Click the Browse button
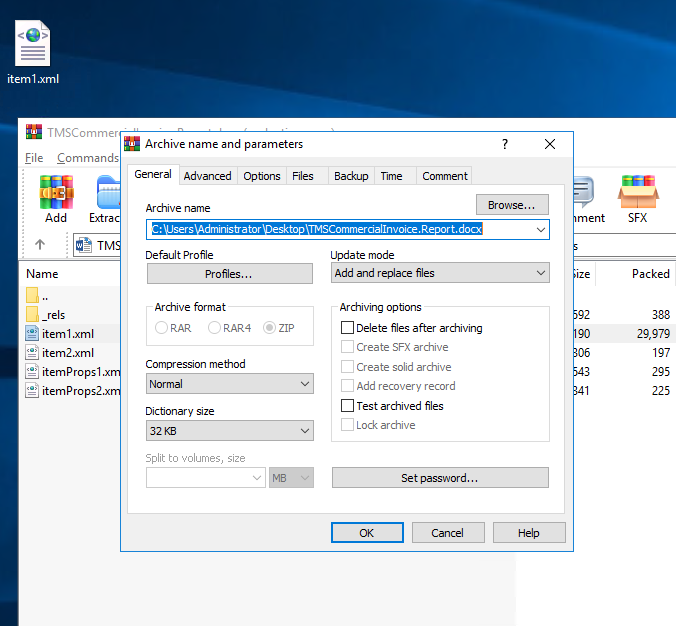 point(512,205)
